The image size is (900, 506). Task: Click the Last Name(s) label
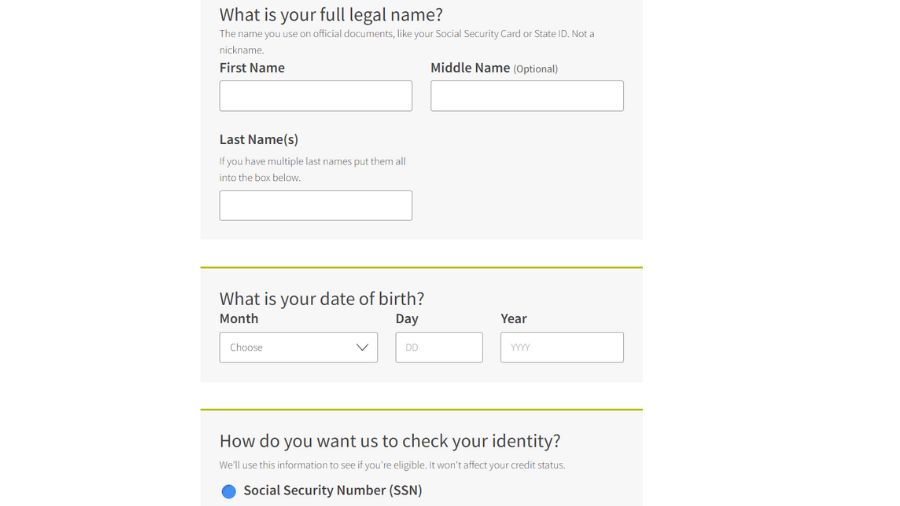(x=259, y=139)
